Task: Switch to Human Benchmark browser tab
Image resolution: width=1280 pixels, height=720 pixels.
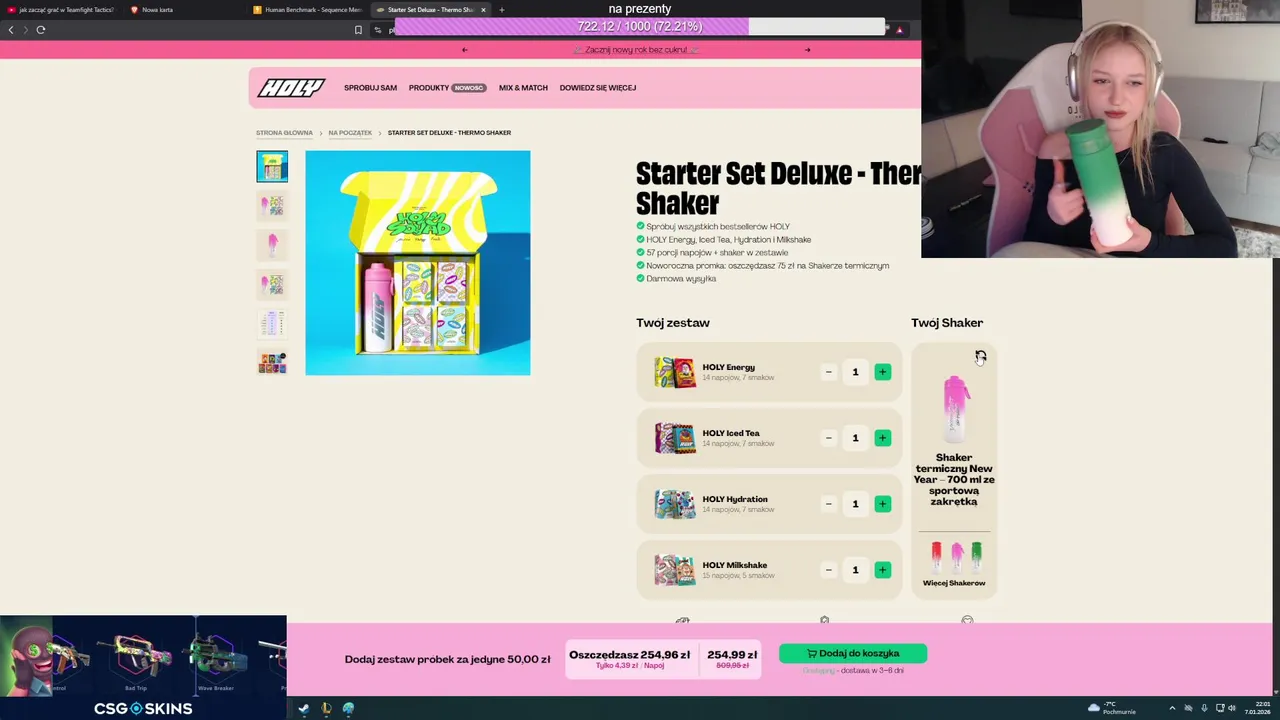Action: point(307,10)
